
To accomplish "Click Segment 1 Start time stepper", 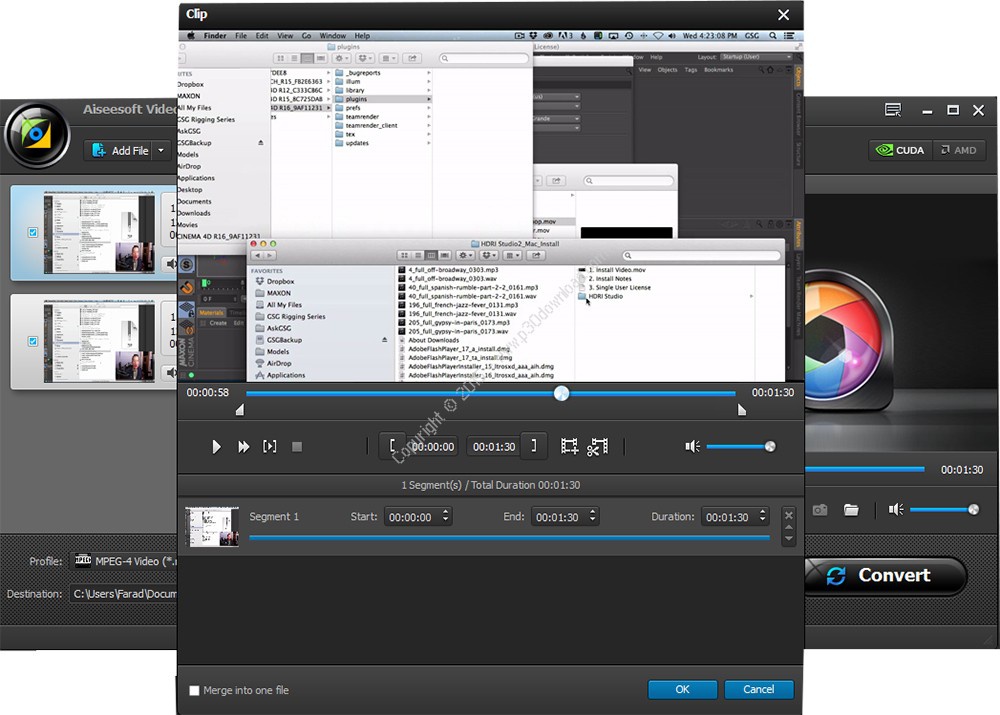I will 446,516.
